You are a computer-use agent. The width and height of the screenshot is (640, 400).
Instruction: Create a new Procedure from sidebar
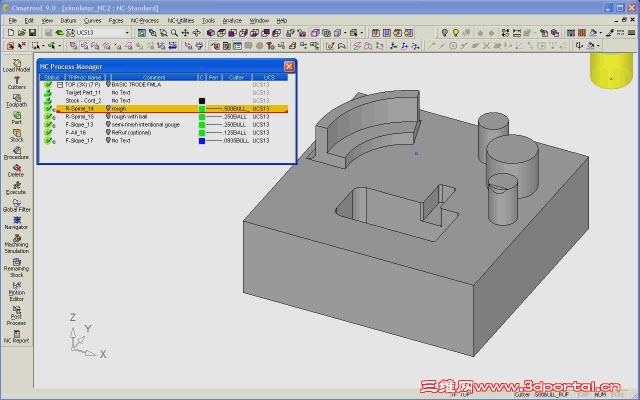click(16, 153)
